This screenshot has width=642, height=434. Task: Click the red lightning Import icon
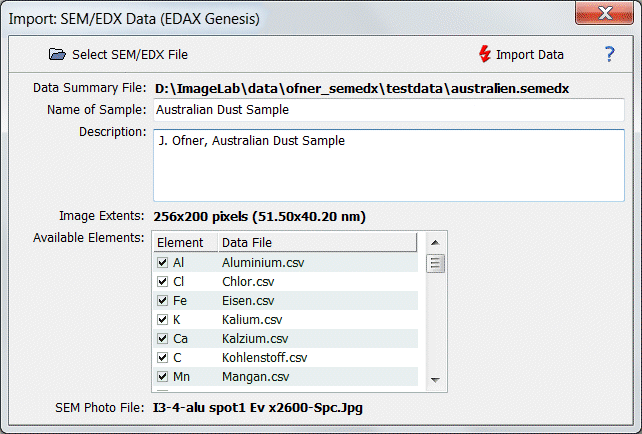coord(485,54)
